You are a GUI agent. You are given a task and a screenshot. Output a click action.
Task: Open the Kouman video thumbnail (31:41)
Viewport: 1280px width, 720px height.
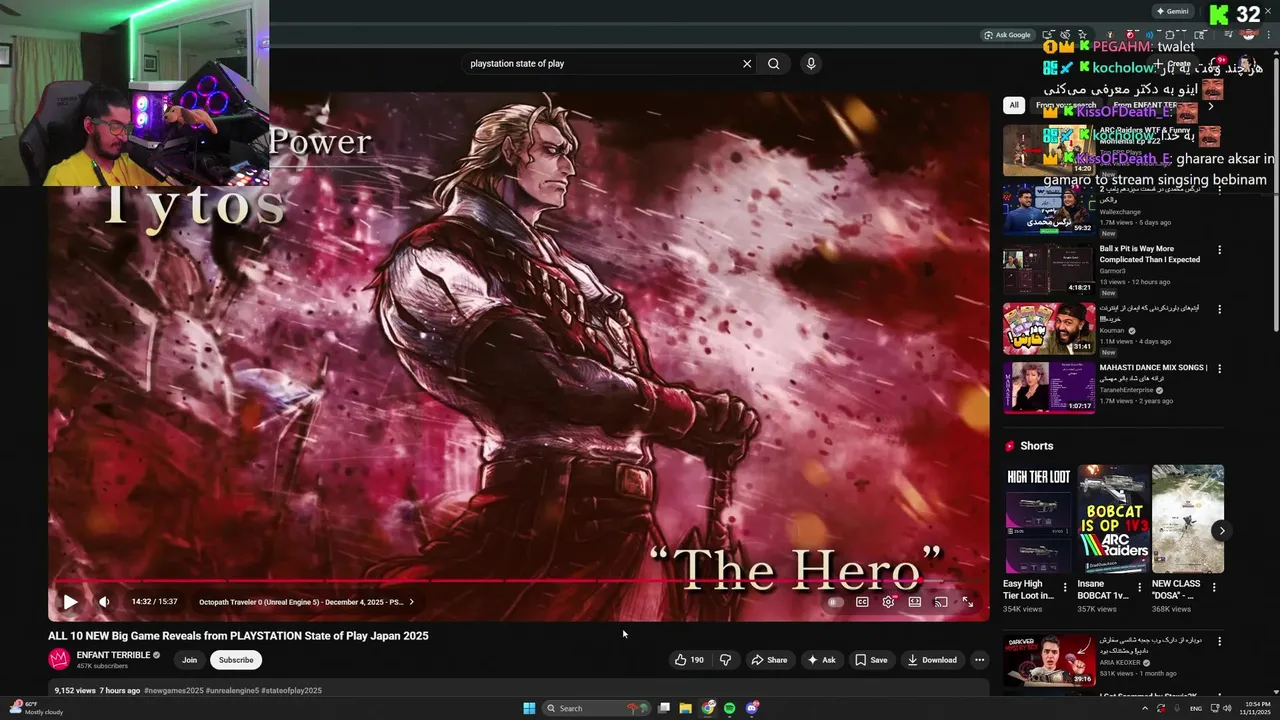(1048, 328)
